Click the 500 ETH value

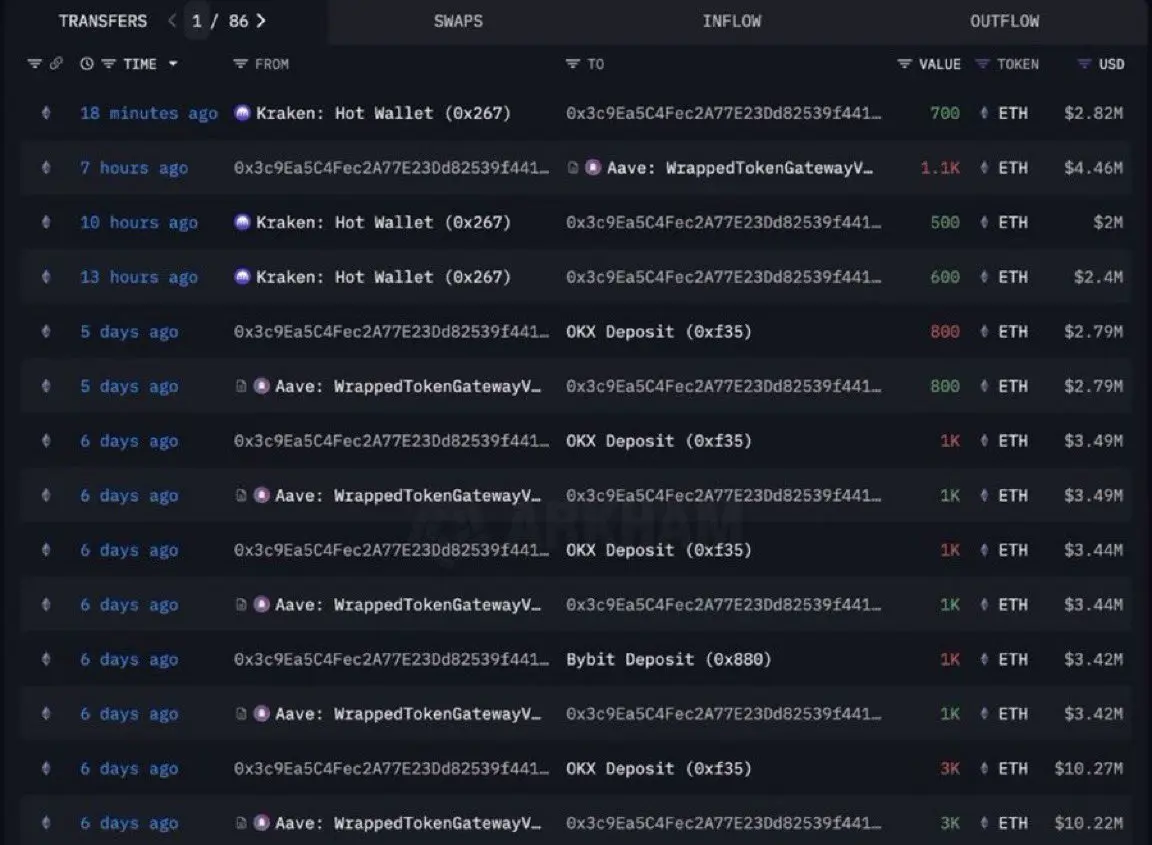(x=945, y=222)
